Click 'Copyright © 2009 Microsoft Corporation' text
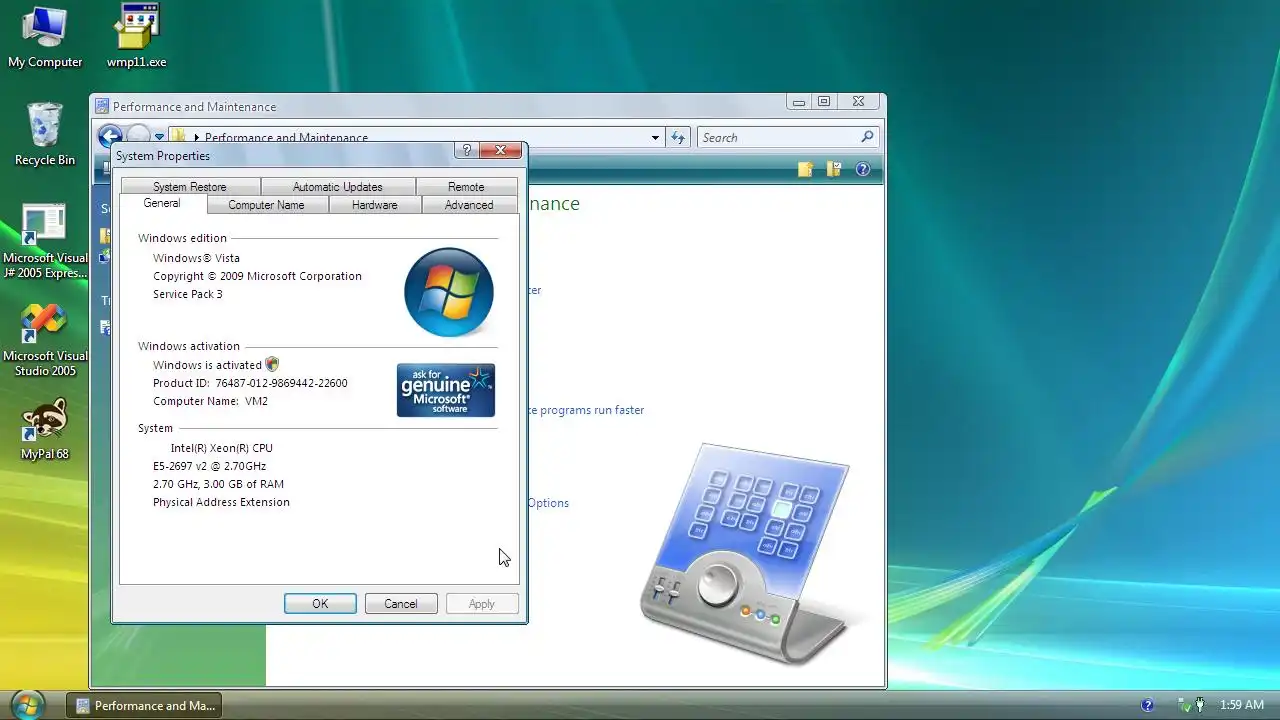 tap(257, 276)
